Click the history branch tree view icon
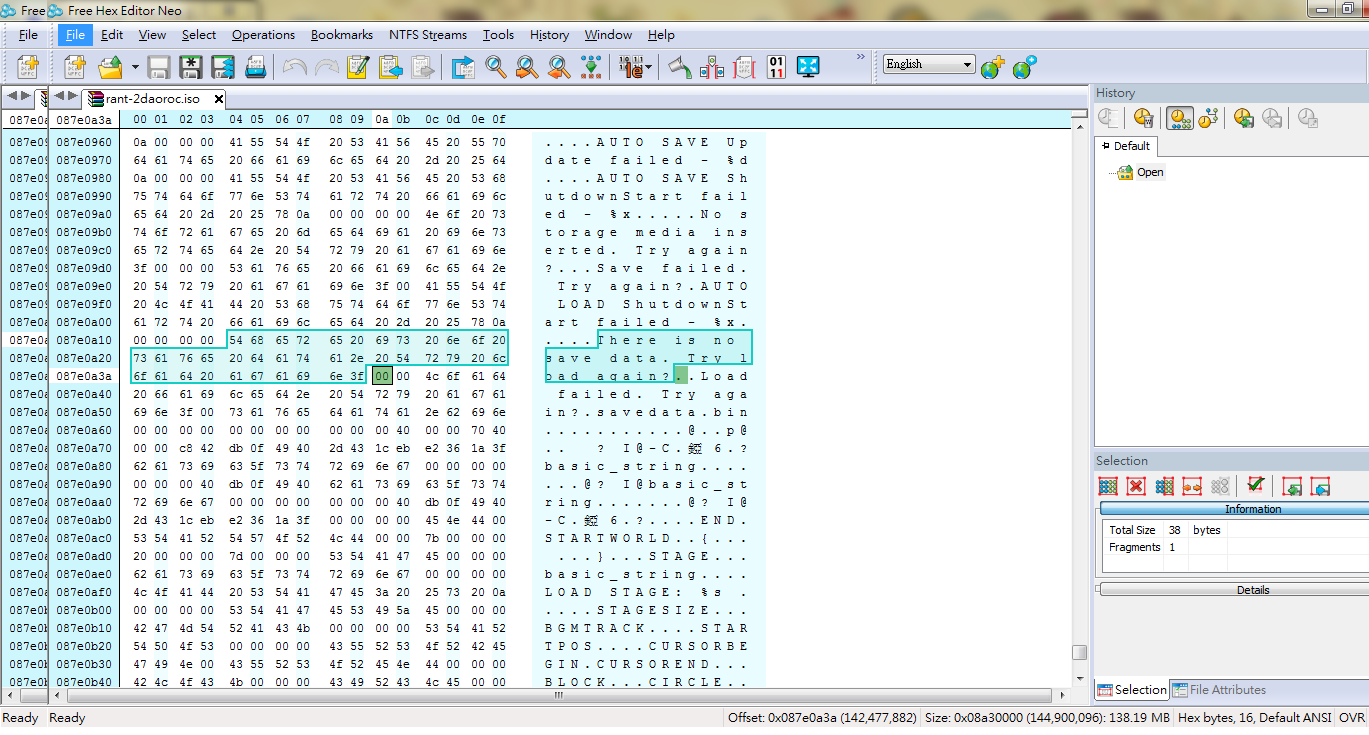The image size is (1369, 735). [1209, 118]
